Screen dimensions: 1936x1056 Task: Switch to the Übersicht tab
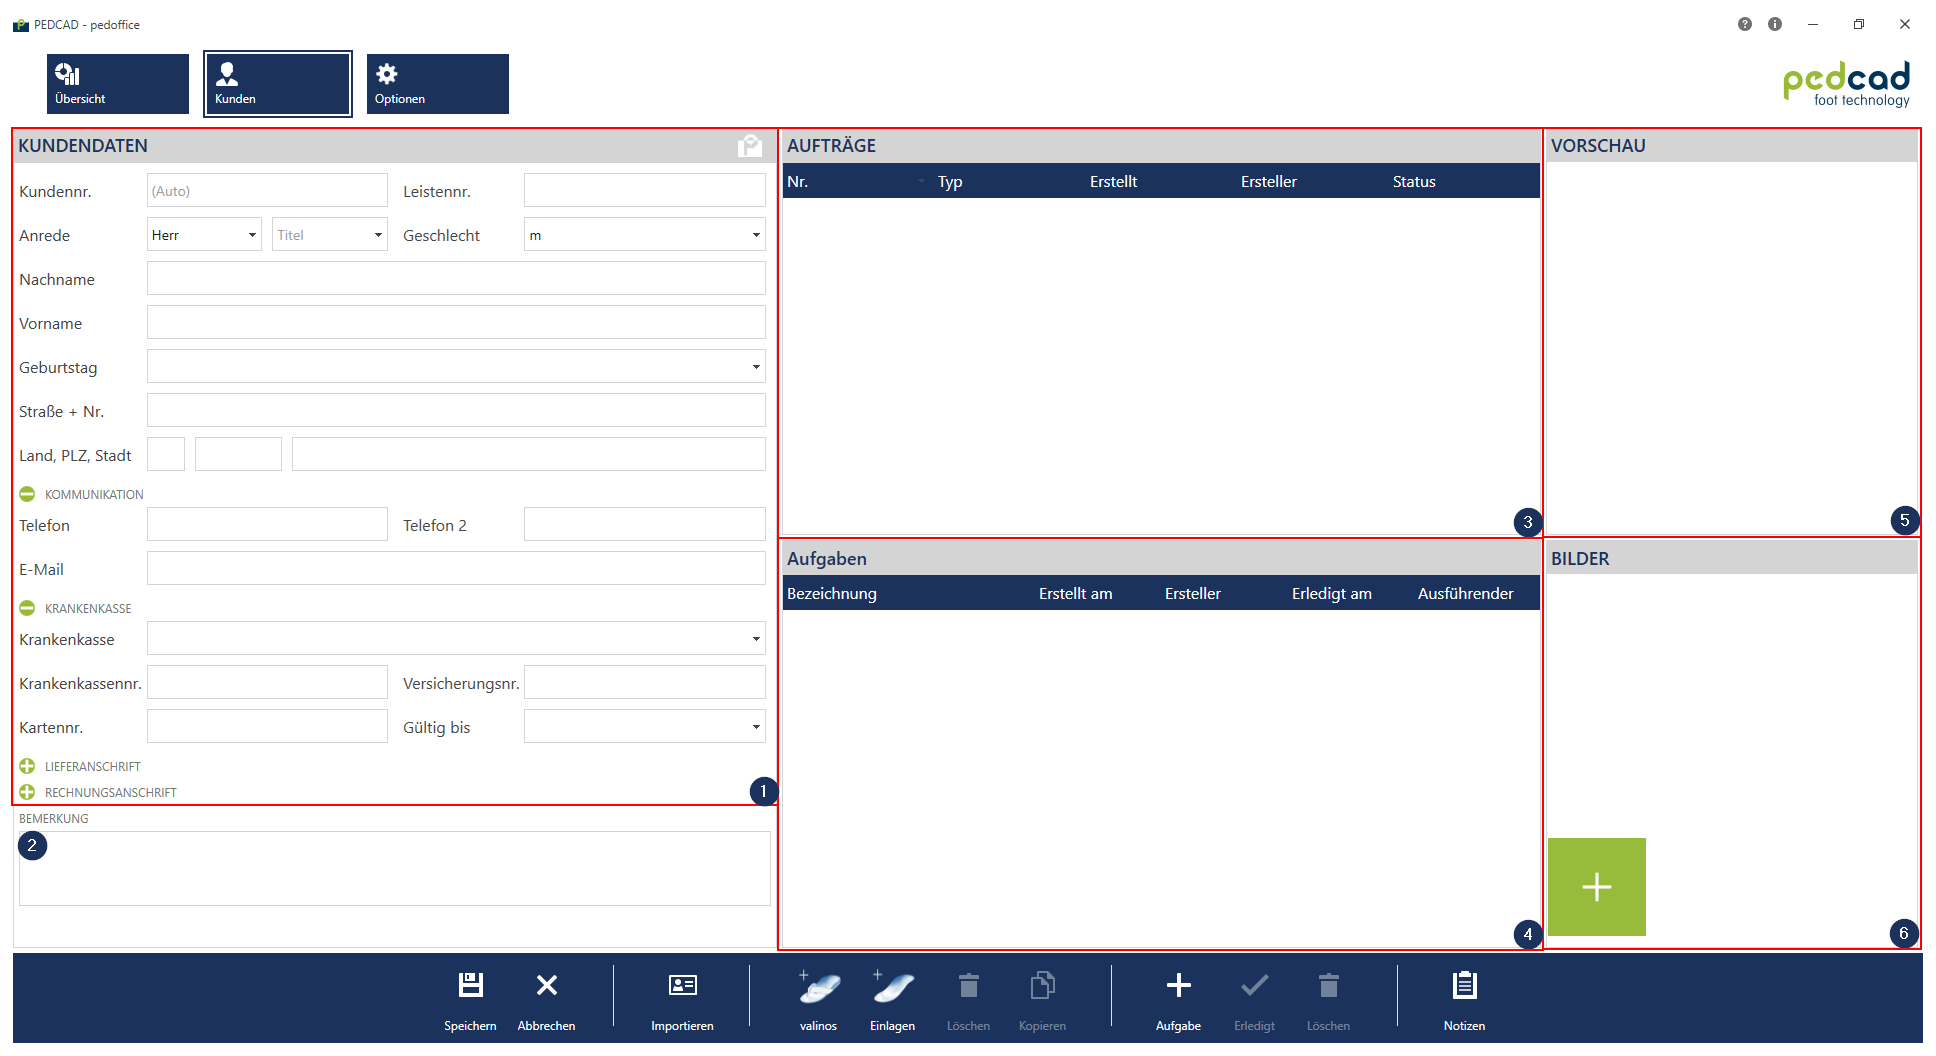point(117,84)
